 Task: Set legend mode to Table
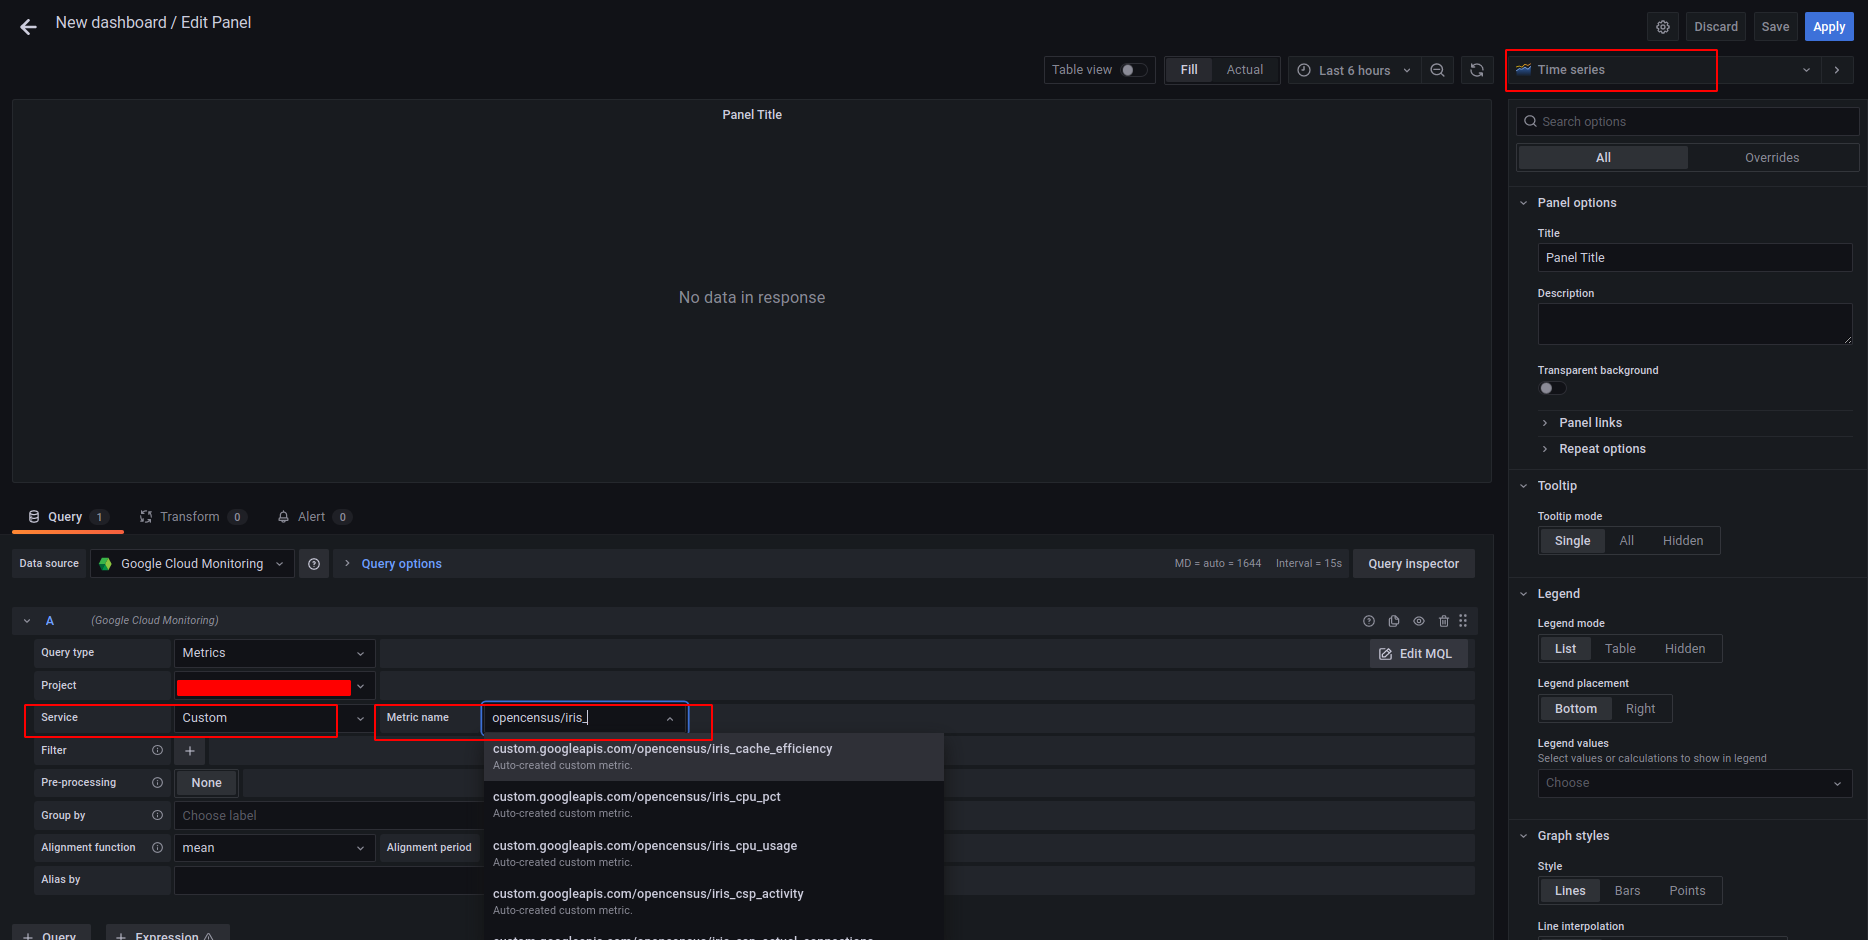[1620, 649]
